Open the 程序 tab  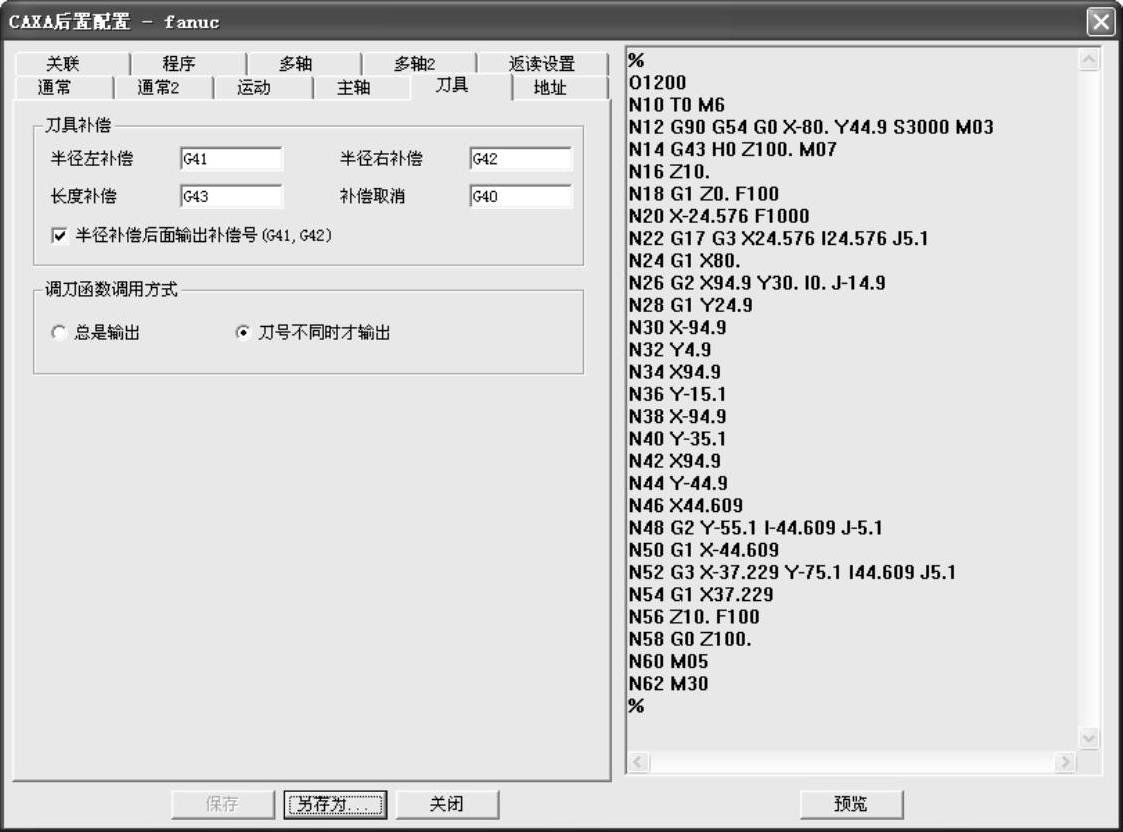(179, 65)
